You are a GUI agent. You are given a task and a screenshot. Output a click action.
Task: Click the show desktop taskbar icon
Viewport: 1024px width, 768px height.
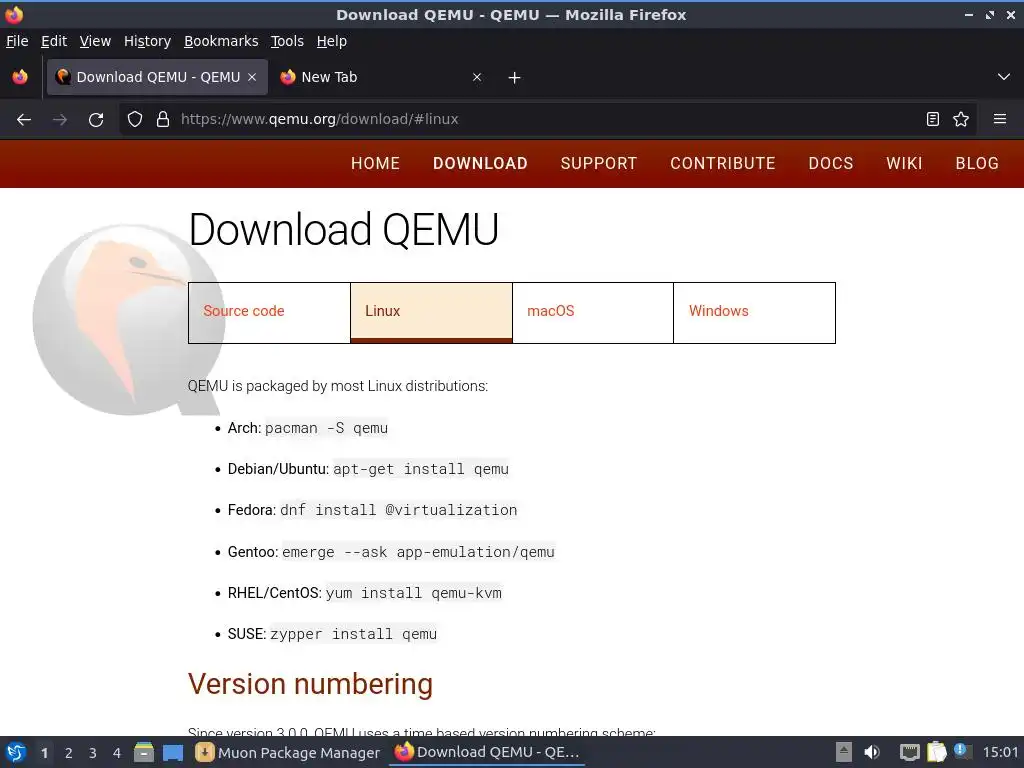click(x=173, y=753)
